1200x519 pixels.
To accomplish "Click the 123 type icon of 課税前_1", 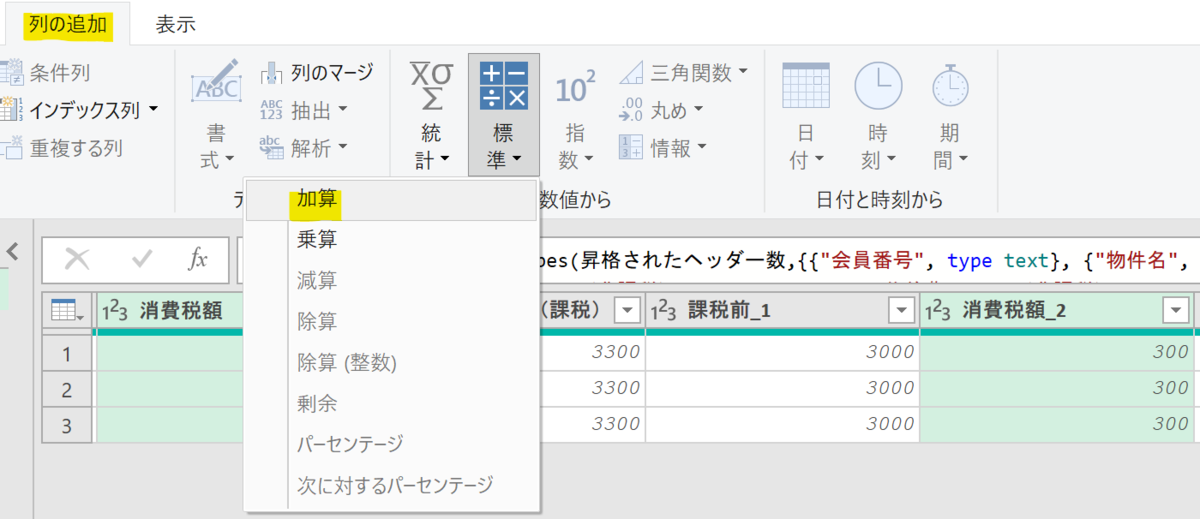I will [x=665, y=312].
